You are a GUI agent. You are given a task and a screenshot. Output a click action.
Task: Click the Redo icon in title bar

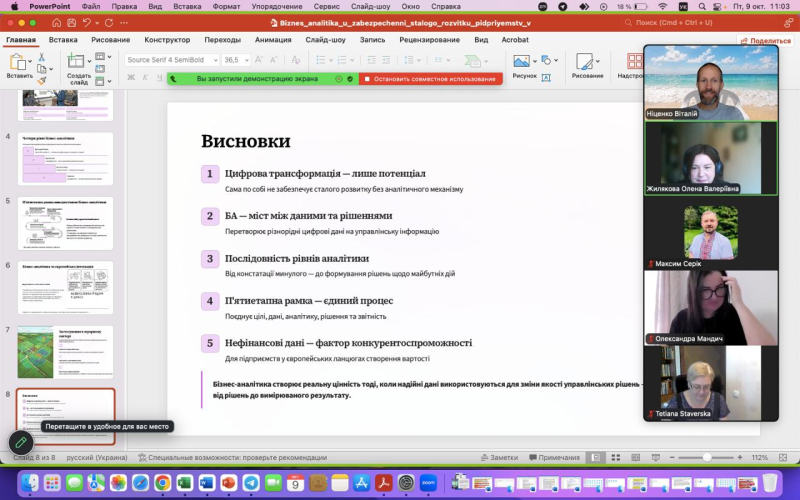109,23
